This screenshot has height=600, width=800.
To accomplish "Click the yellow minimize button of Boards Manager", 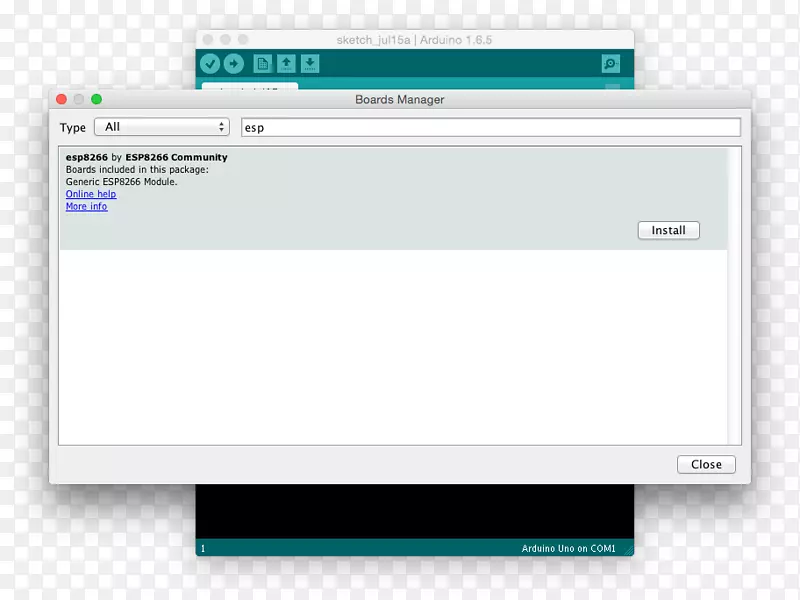I will (x=79, y=99).
